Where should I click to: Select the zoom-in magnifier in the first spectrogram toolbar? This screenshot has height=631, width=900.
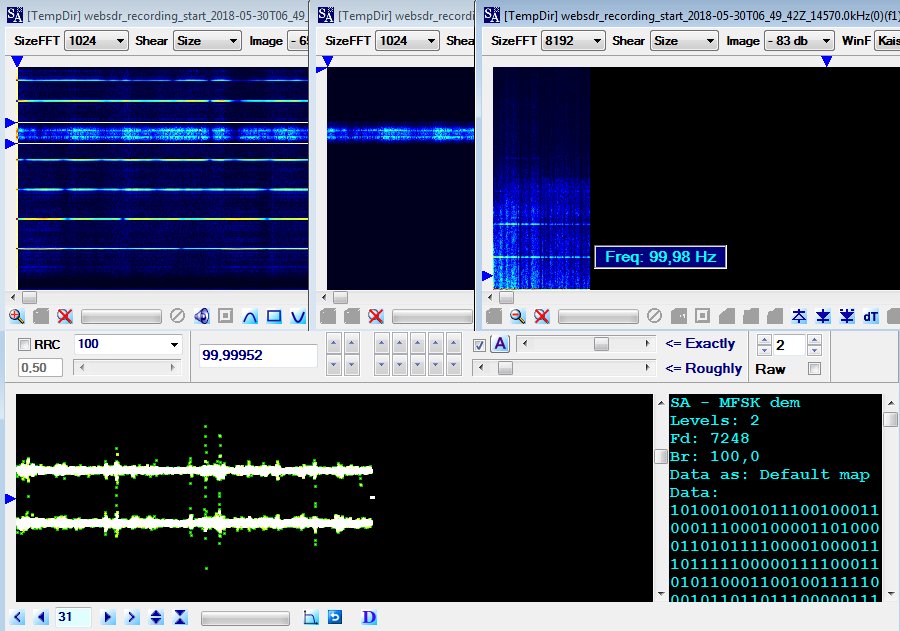pos(14,315)
